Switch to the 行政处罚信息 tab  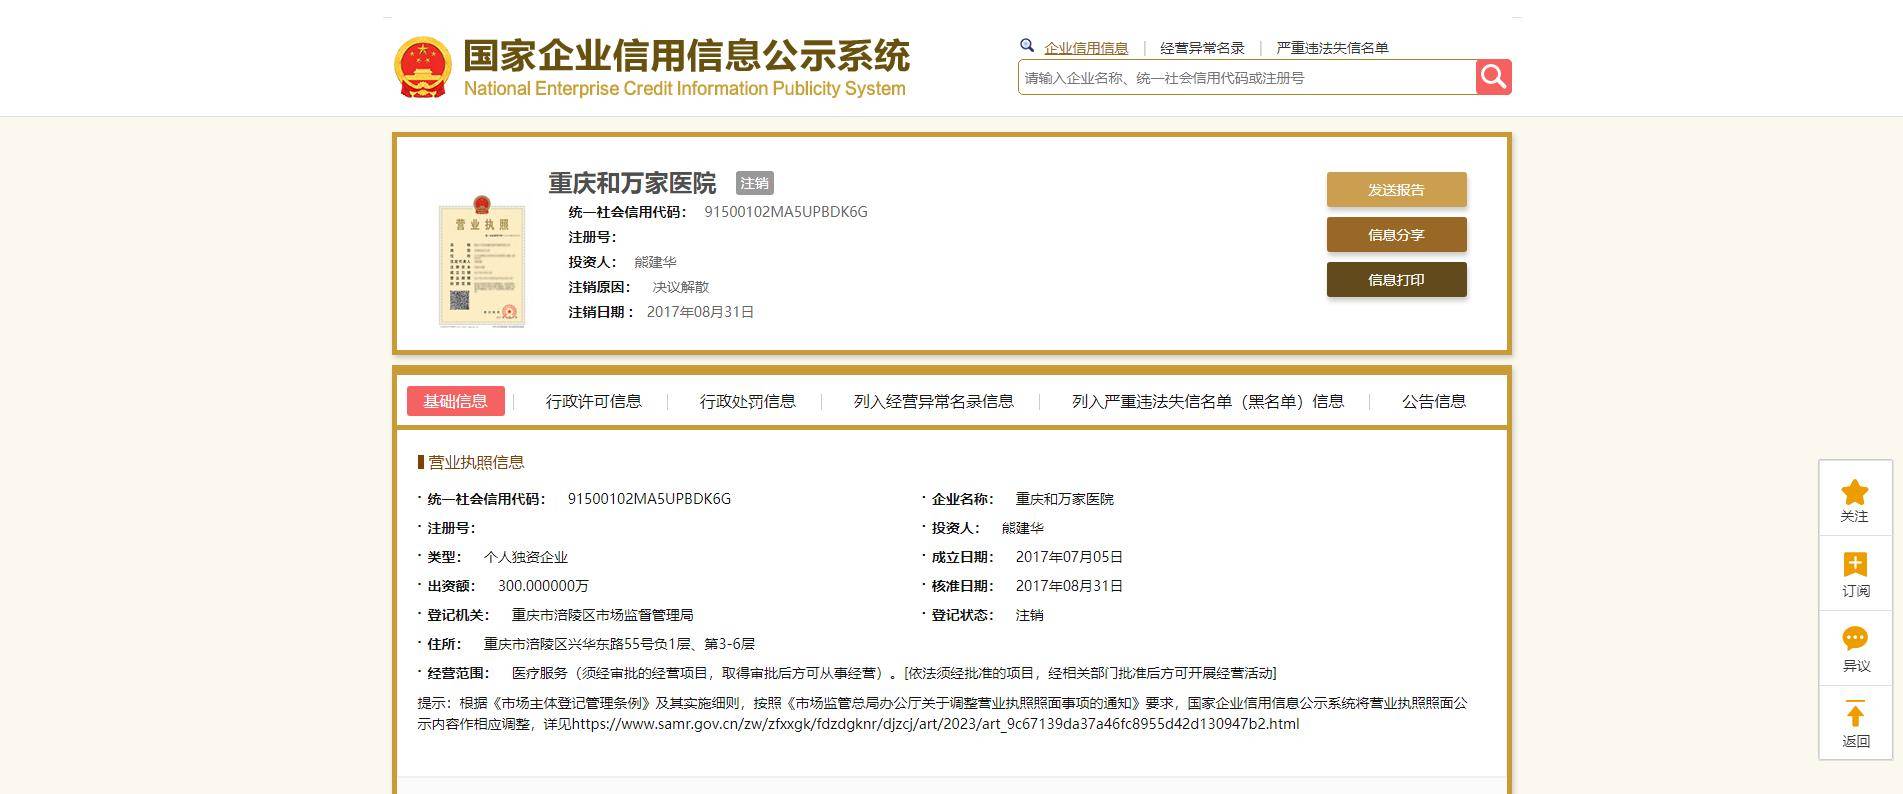tap(747, 401)
